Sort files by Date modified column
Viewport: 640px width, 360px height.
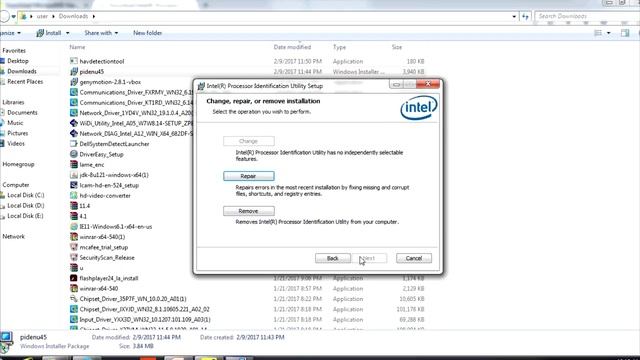coord(292,47)
